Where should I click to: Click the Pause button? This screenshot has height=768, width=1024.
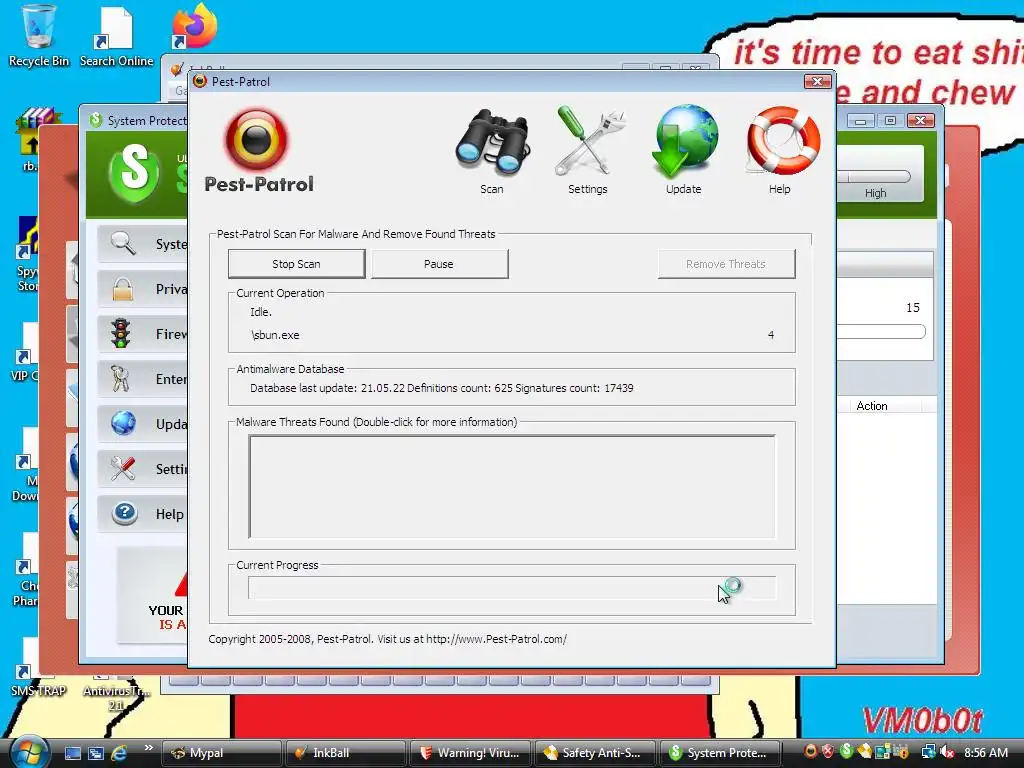[x=440, y=264]
